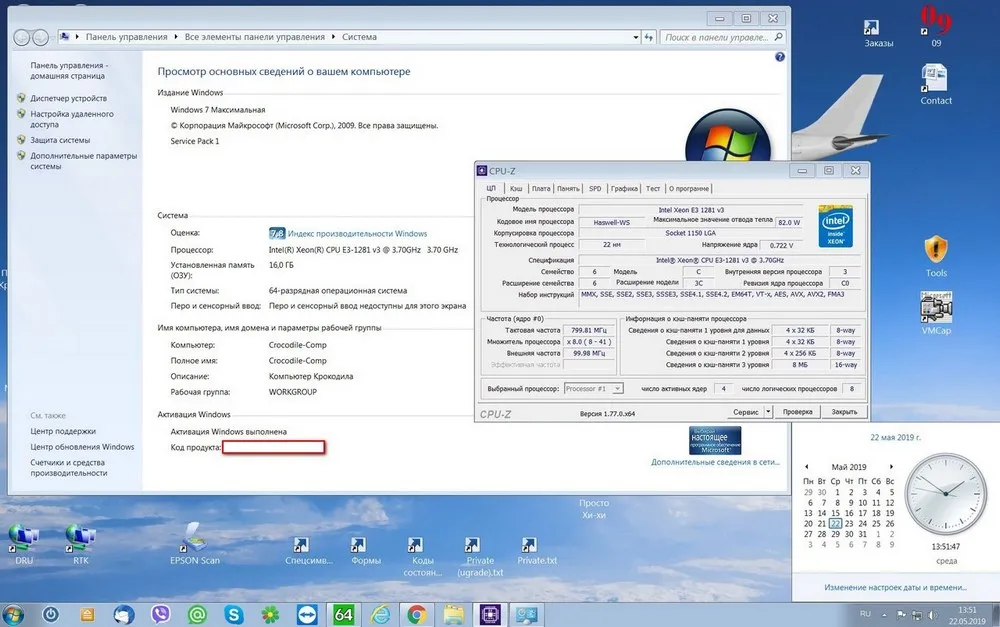
Task: Open Счетчики и средства производительности link
Action: point(68,468)
